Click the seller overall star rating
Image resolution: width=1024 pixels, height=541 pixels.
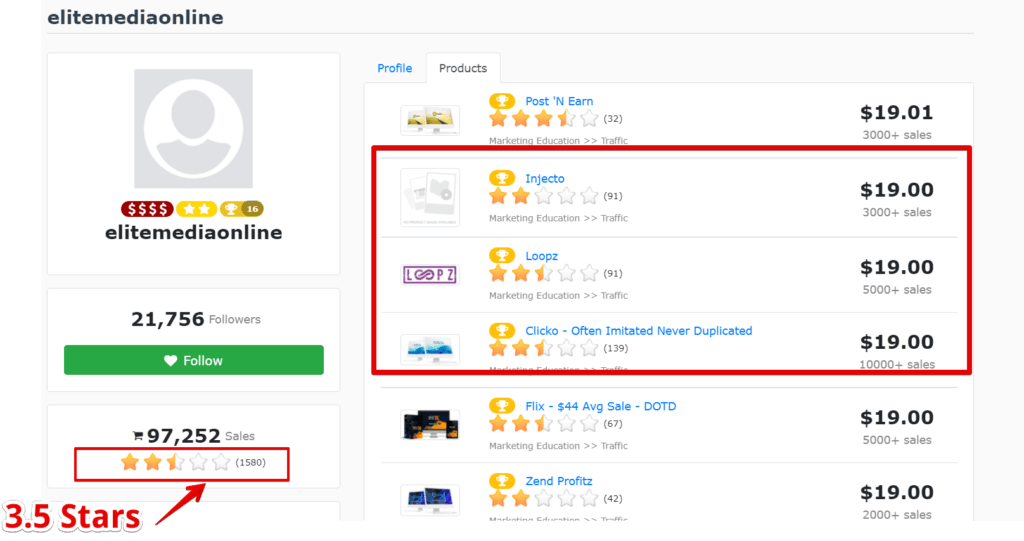[176, 463]
